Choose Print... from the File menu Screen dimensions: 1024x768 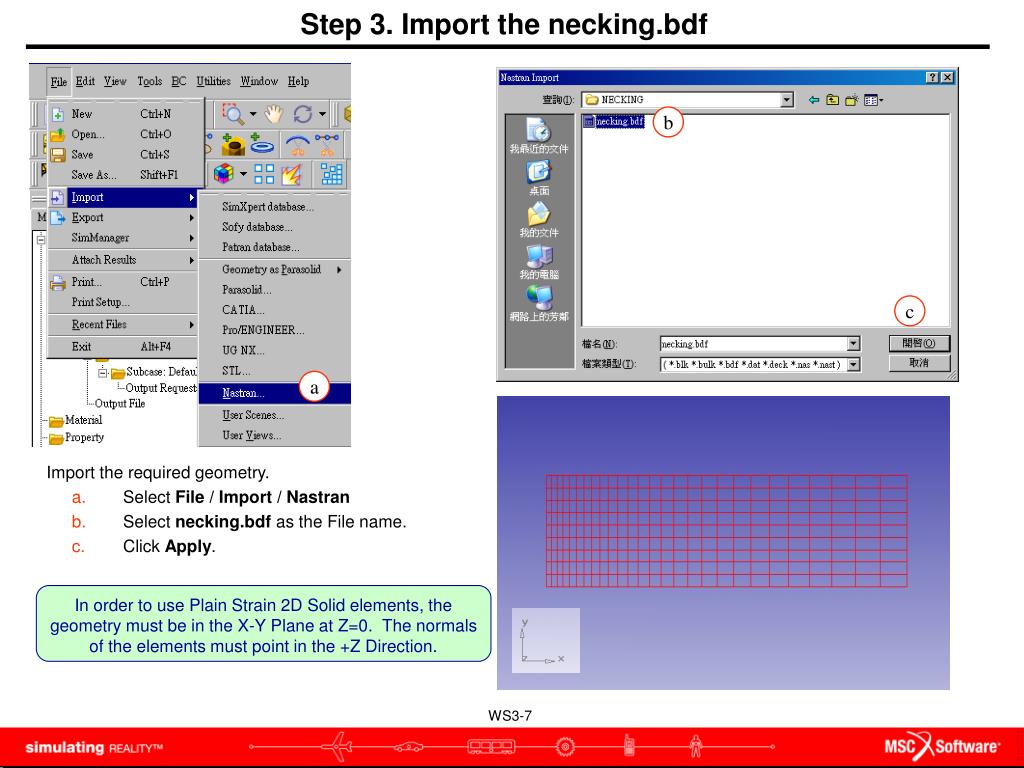[x=123, y=281]
